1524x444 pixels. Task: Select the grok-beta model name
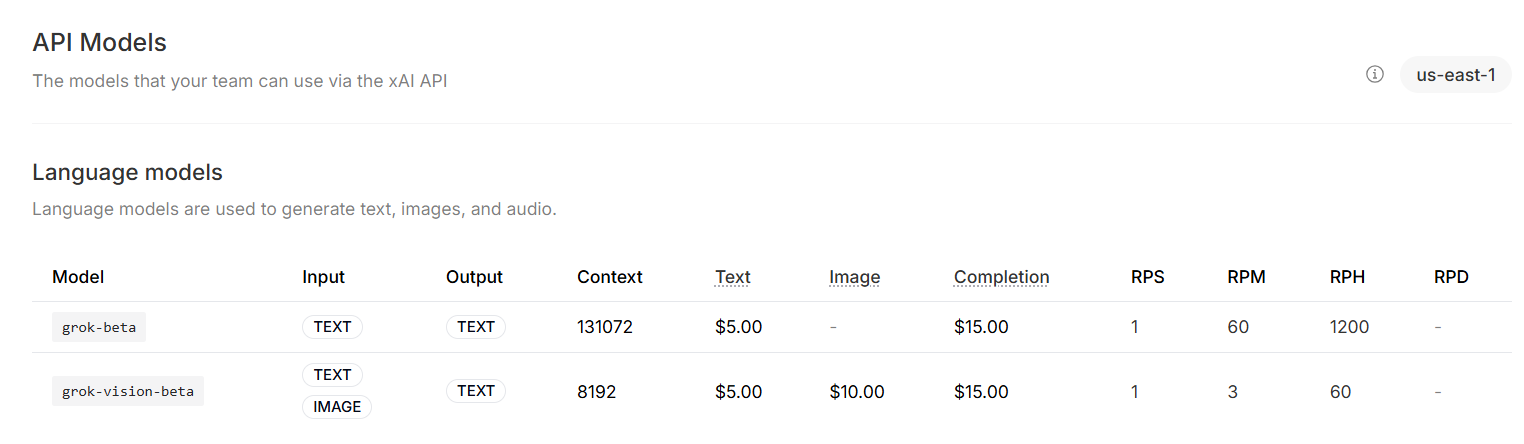[x=99, y=327]
